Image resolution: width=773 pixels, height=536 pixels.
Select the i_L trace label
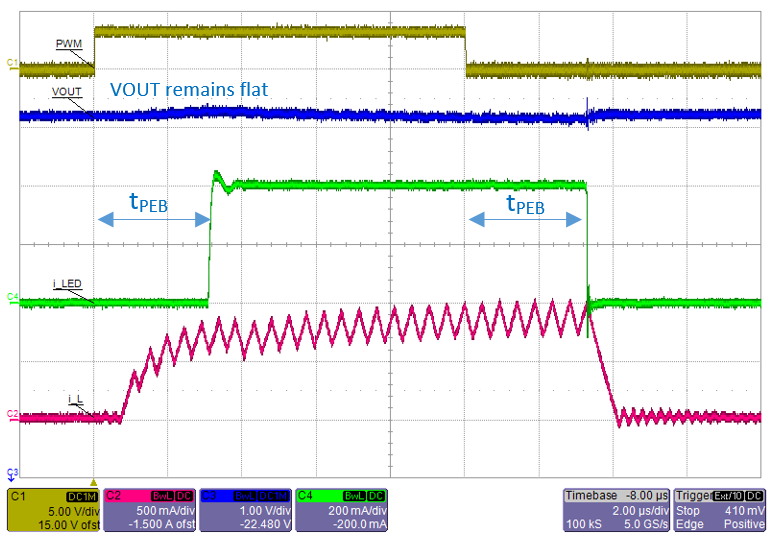[x=75, y=400]
